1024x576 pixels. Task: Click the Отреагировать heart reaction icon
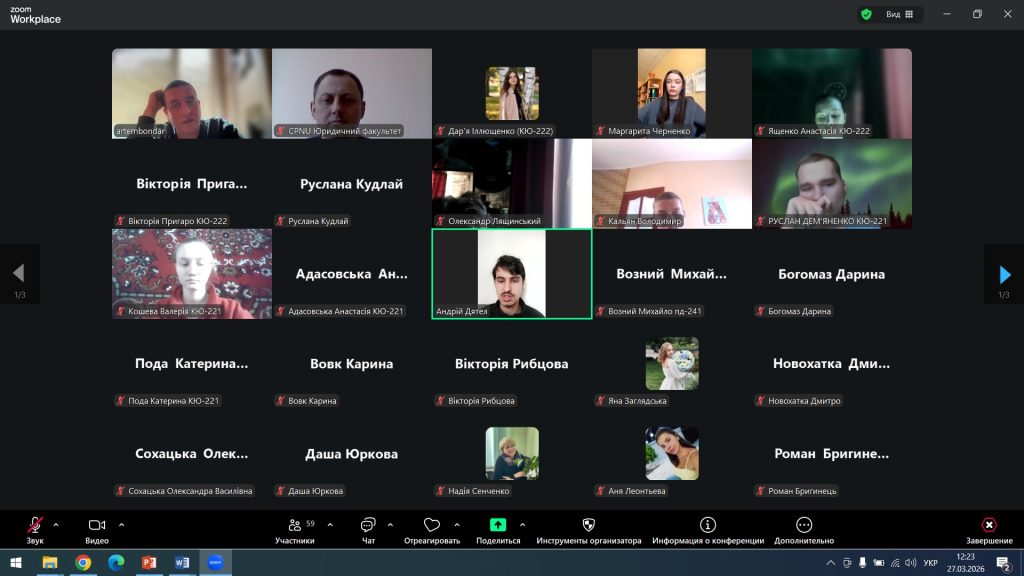tap(432, 526)
